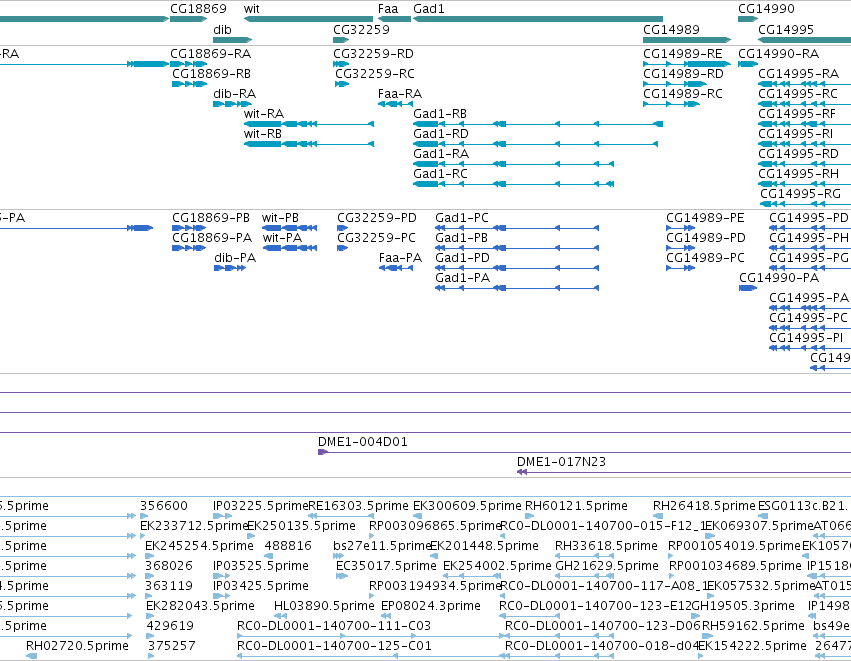Click the wit gene feature bar
This screenshot has width=851, height=661.
click(308, 19)
